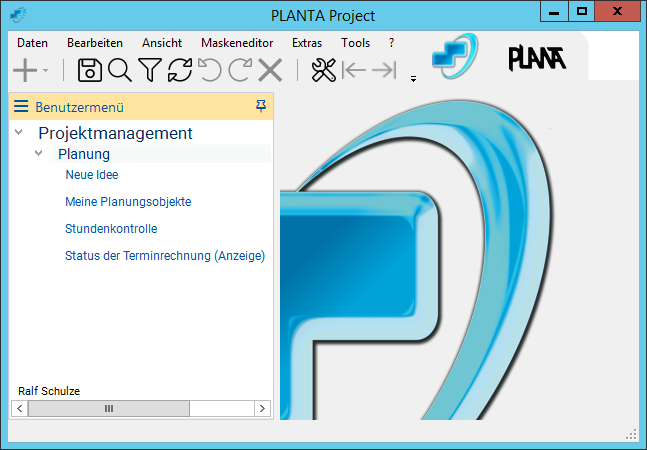Collapse the Projektmanagement tree node
Viewport: 647px width, 450px height.
tap(19, 133)
